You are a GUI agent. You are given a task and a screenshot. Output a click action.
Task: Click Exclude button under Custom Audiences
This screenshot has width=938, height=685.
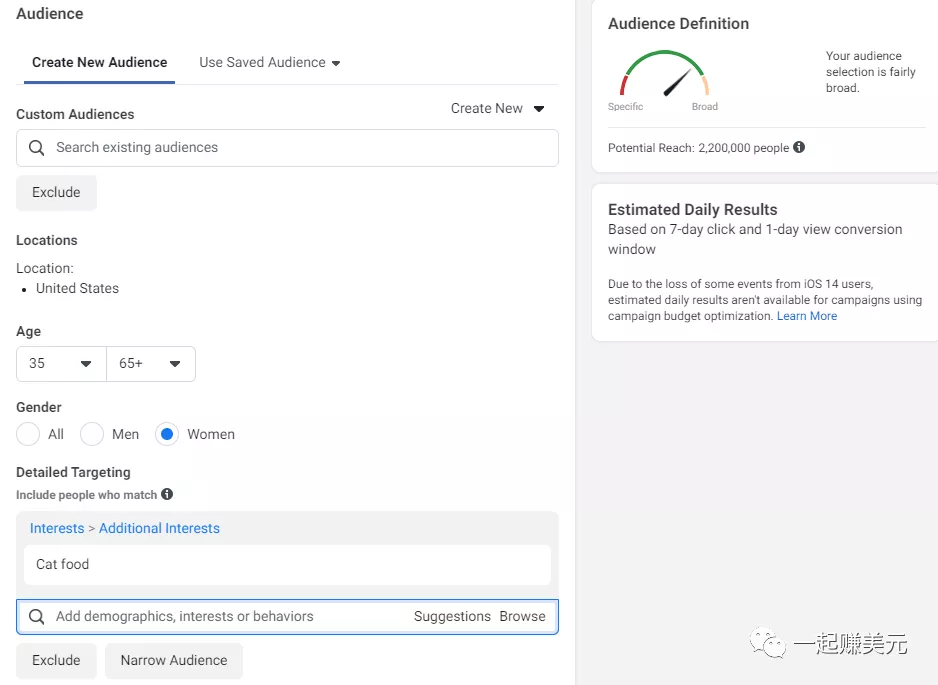[56, 193]
